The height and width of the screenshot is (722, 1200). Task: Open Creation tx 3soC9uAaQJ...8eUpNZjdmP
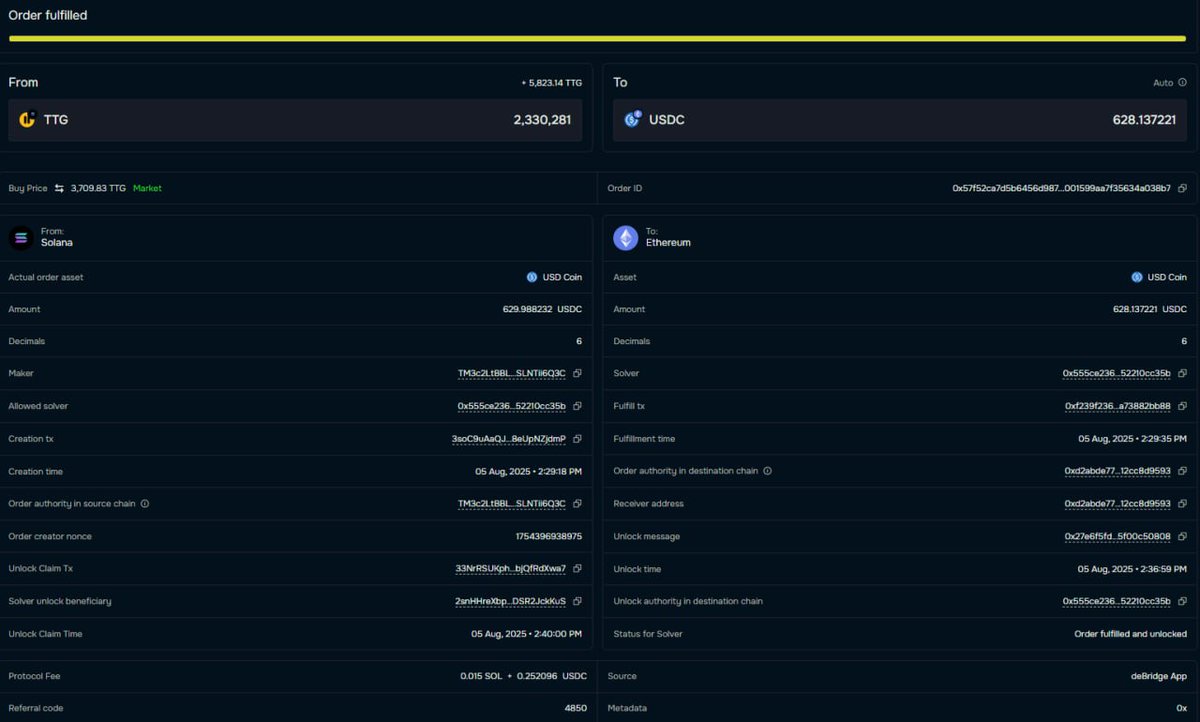509,439
